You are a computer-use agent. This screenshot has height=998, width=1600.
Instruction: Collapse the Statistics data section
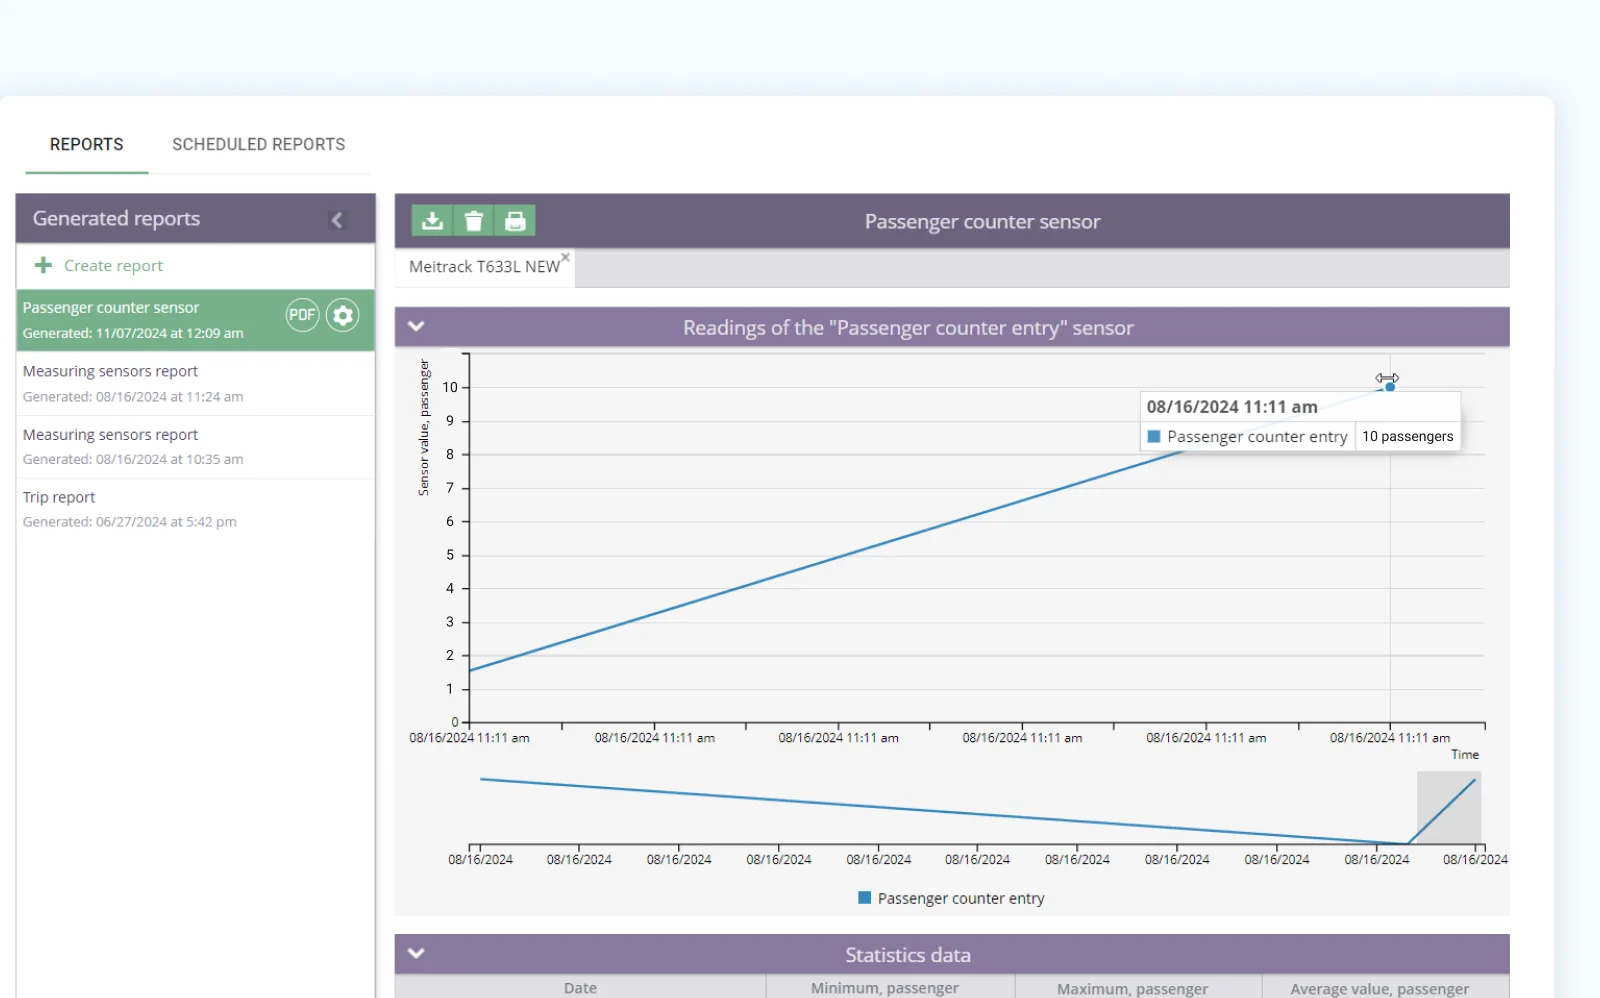[x=417, y=953]
